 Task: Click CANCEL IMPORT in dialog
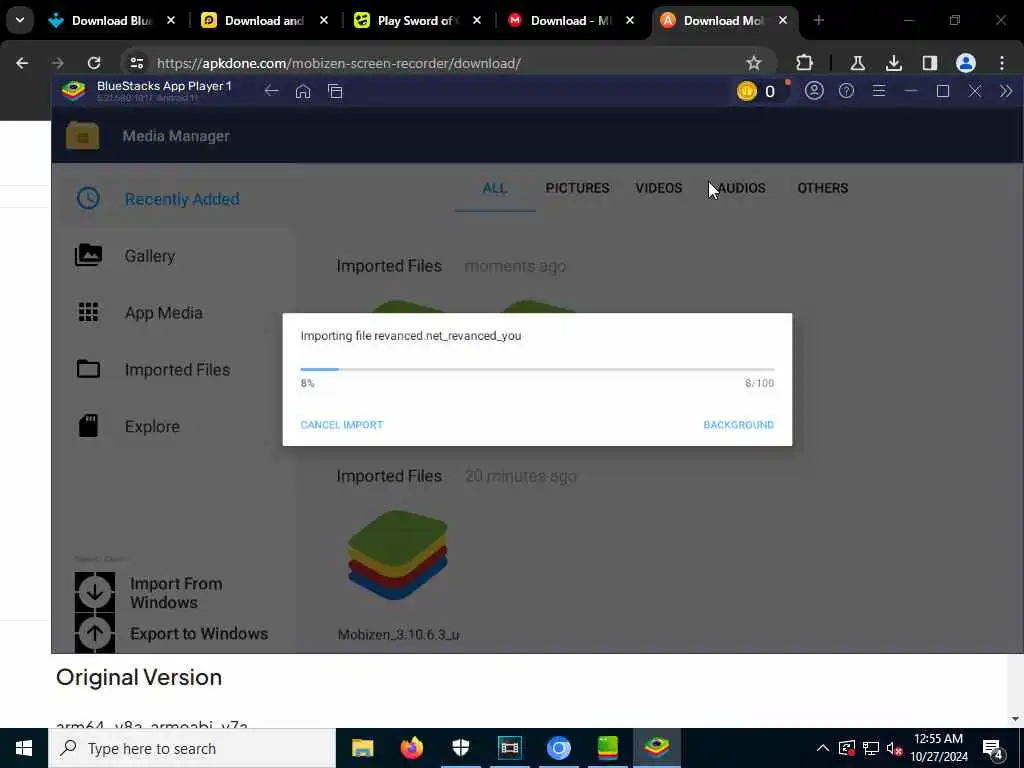[x=342, y=425]
